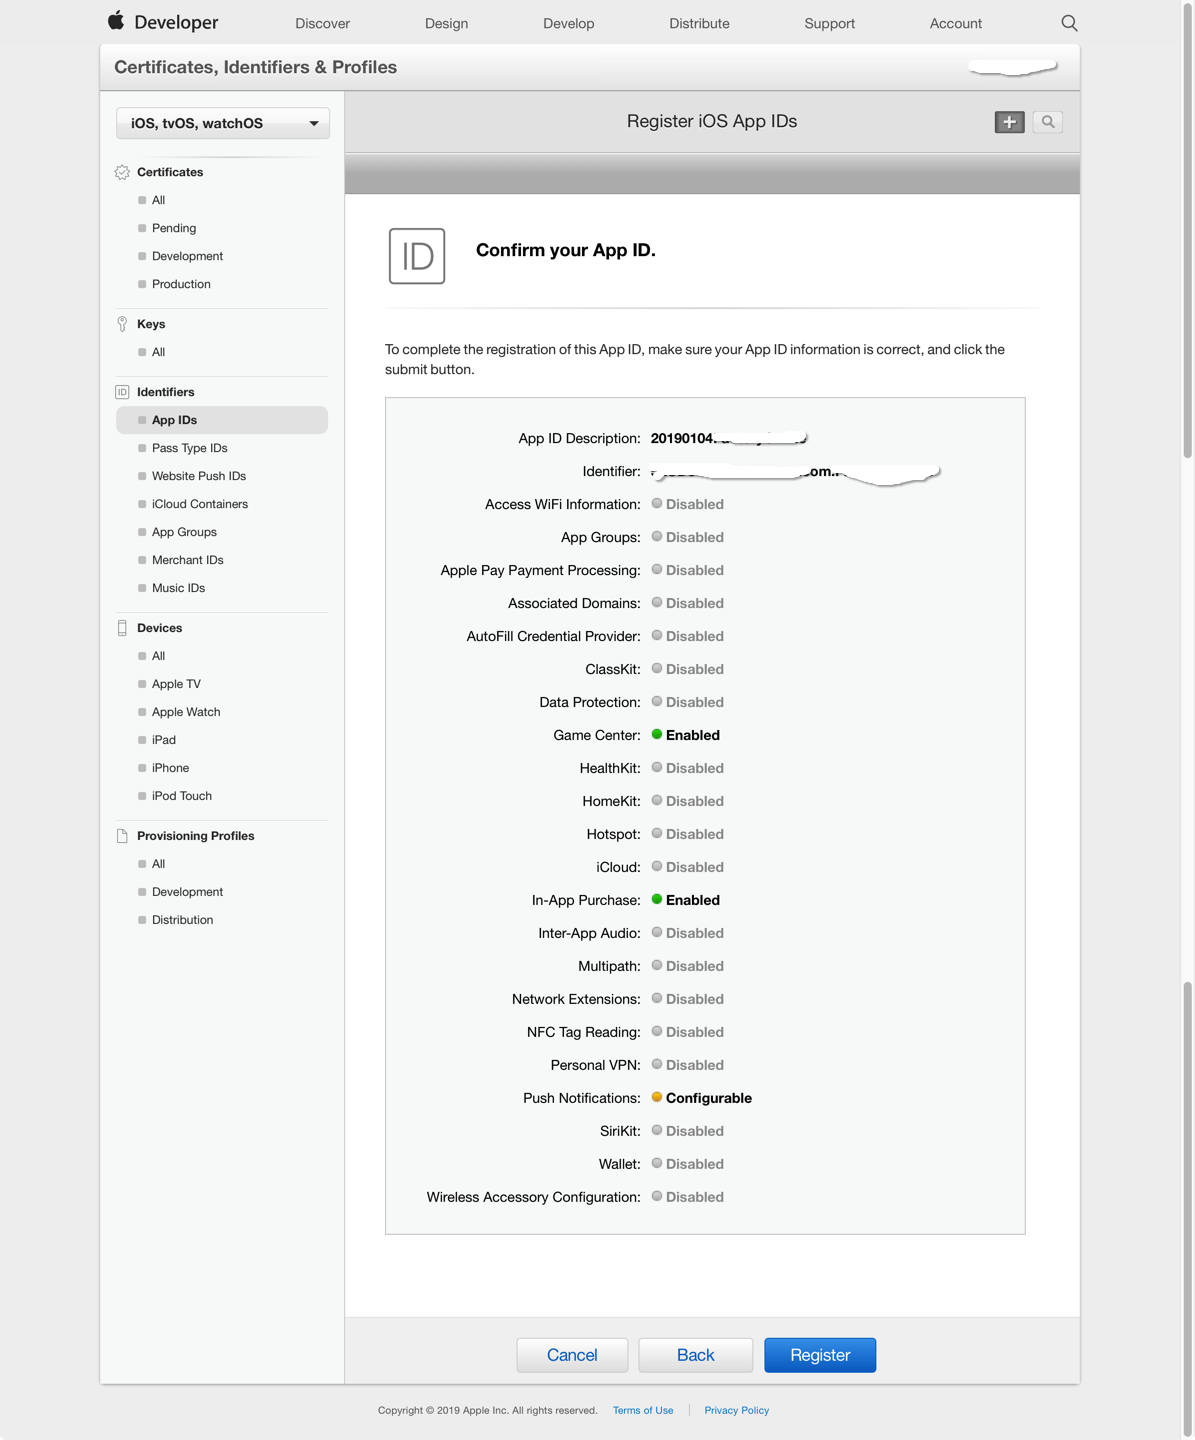Screen dimensions: 1195x1440
Task: Click the In-App Purchase Enabled status dot
Action: point(657,900)
